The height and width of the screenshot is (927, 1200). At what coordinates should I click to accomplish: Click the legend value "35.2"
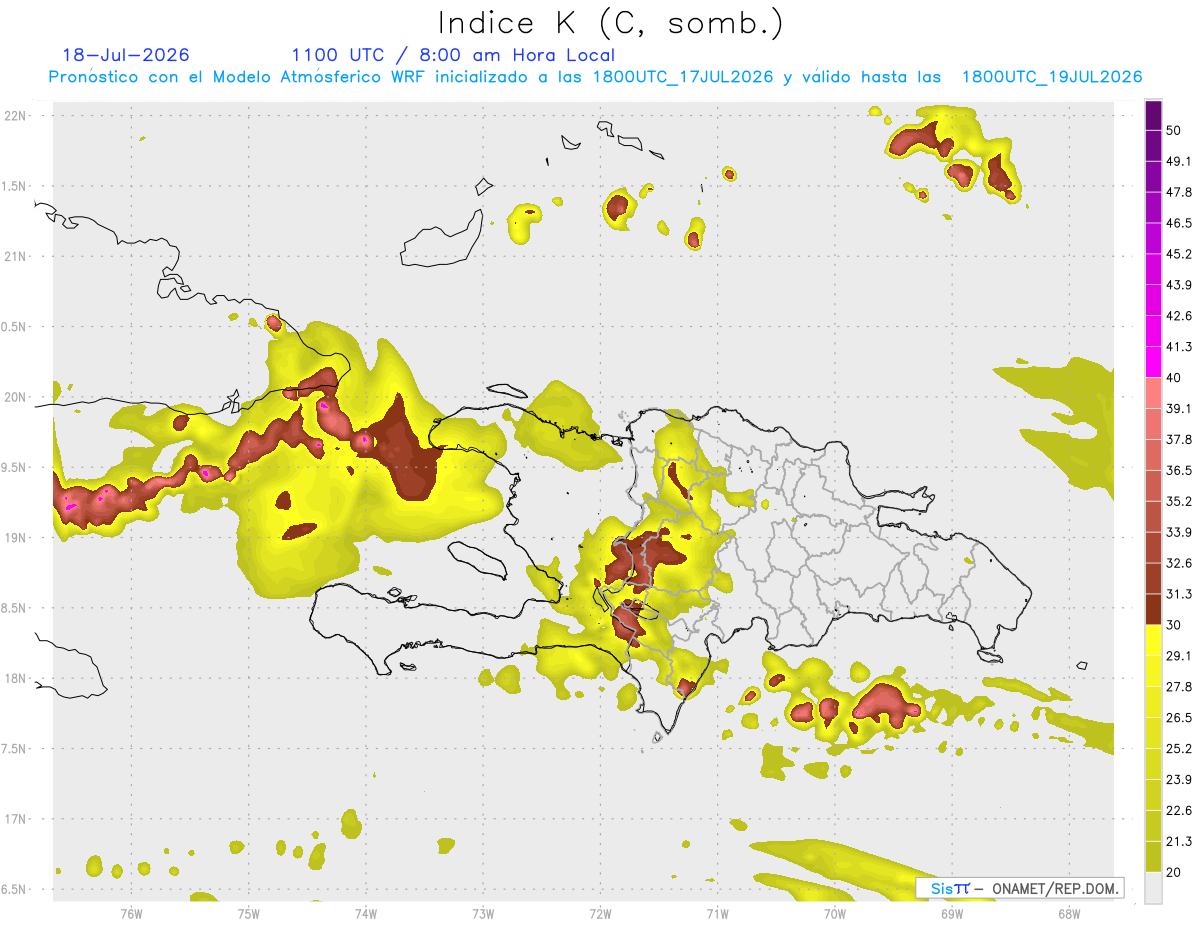[x=1178, y=501]
